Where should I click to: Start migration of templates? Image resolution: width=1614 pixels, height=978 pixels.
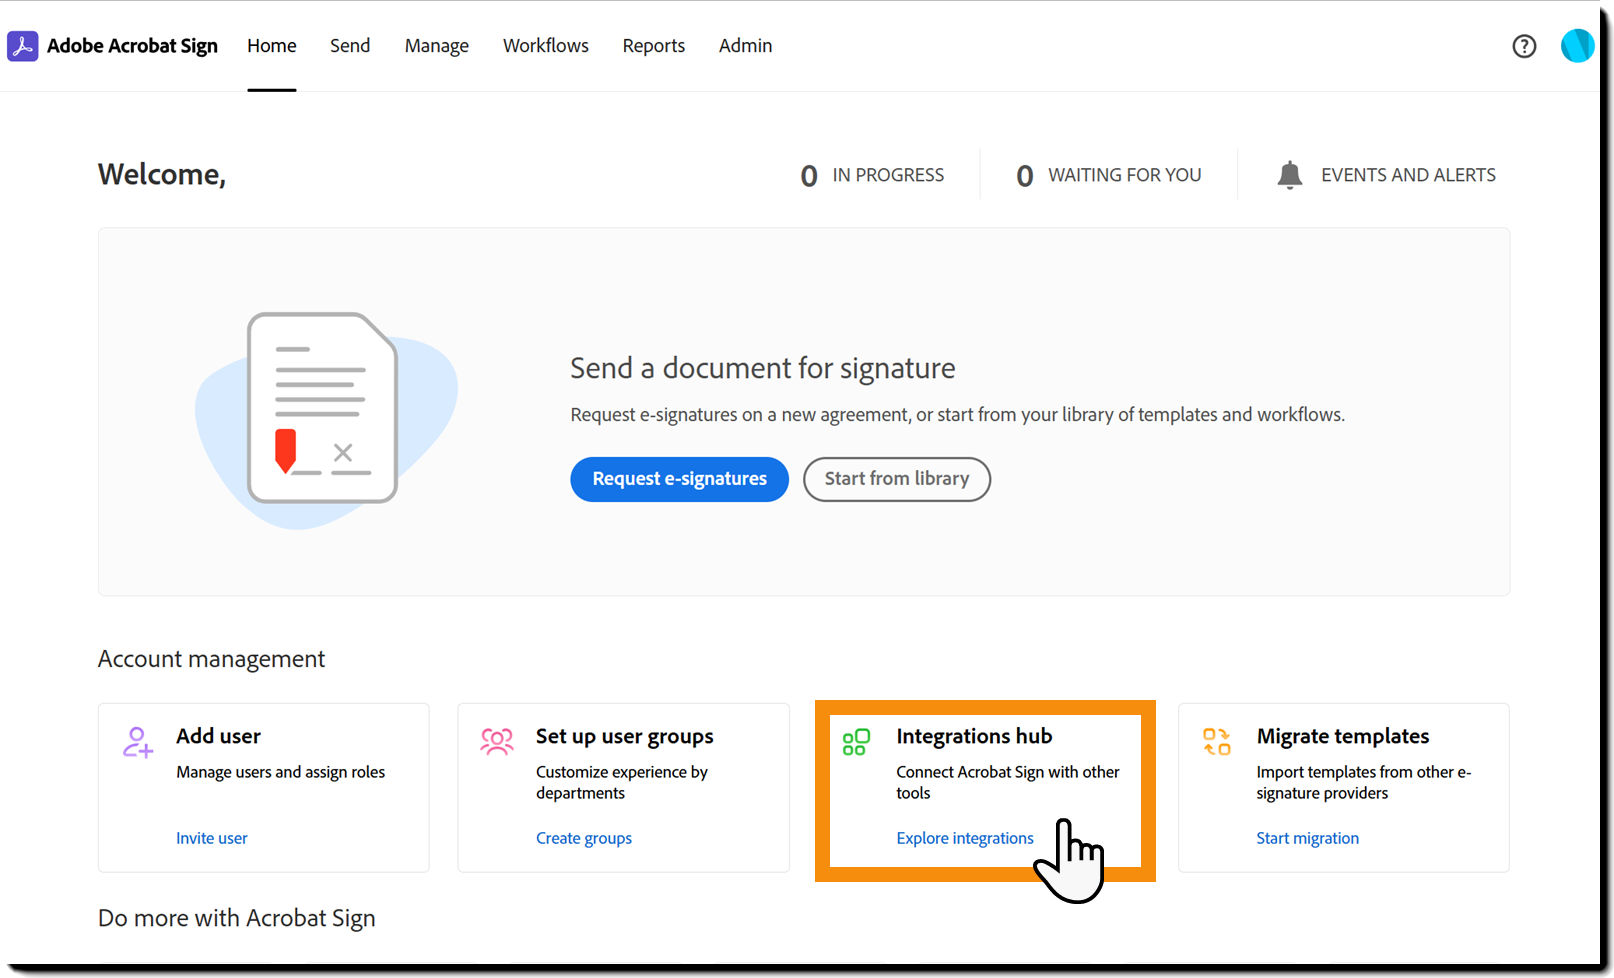[x=1307, y=838]
